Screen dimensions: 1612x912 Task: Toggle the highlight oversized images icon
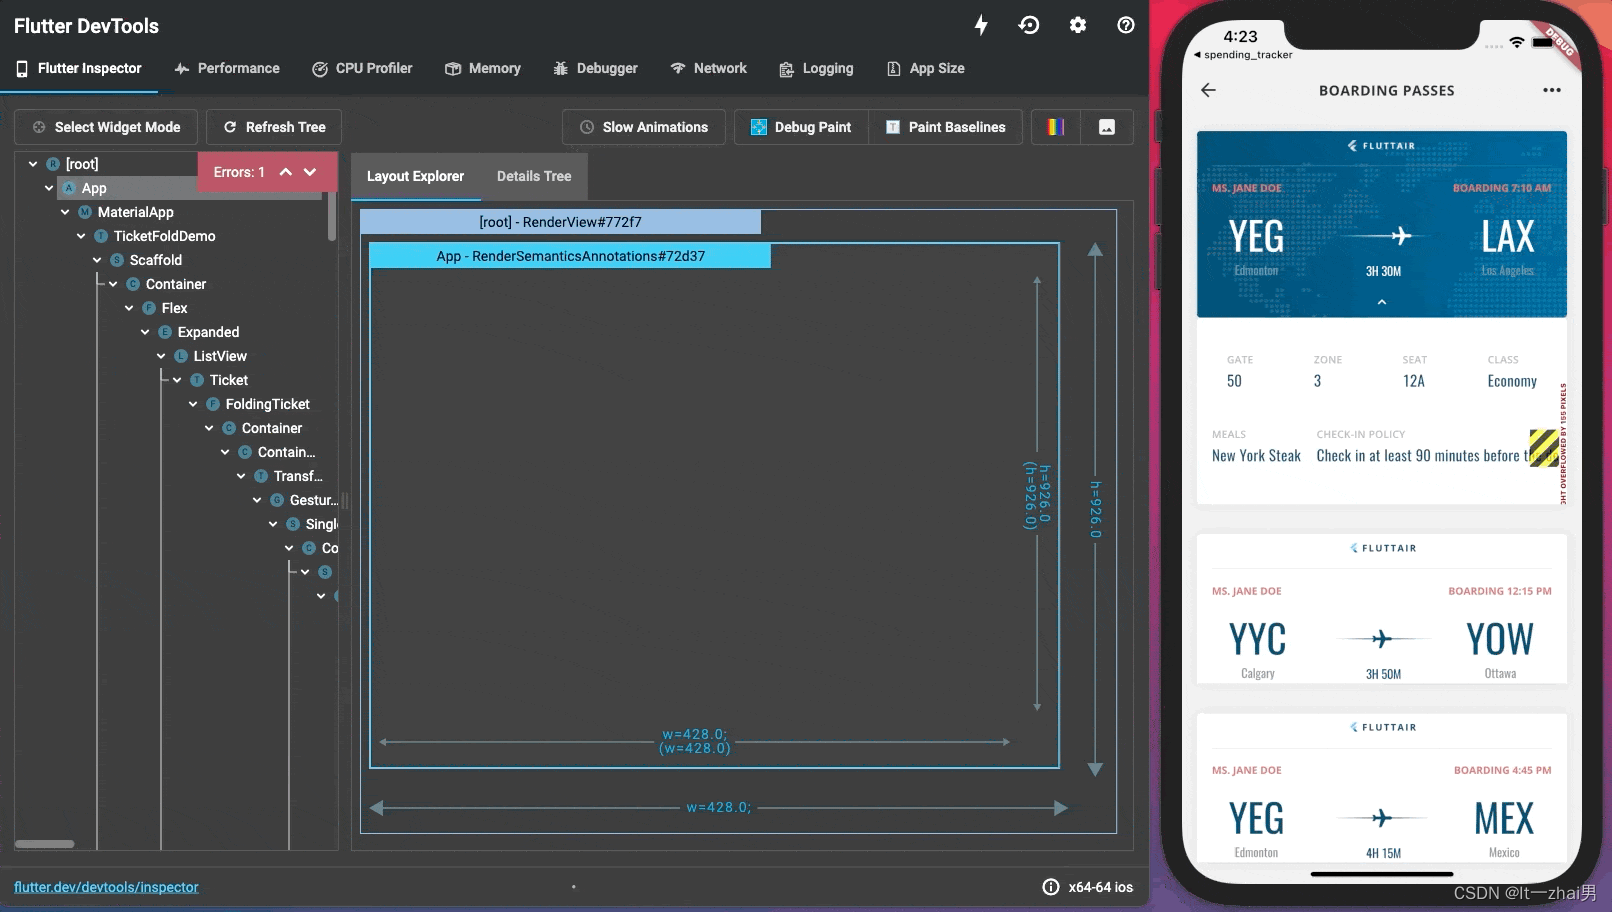coord(1106,126)
